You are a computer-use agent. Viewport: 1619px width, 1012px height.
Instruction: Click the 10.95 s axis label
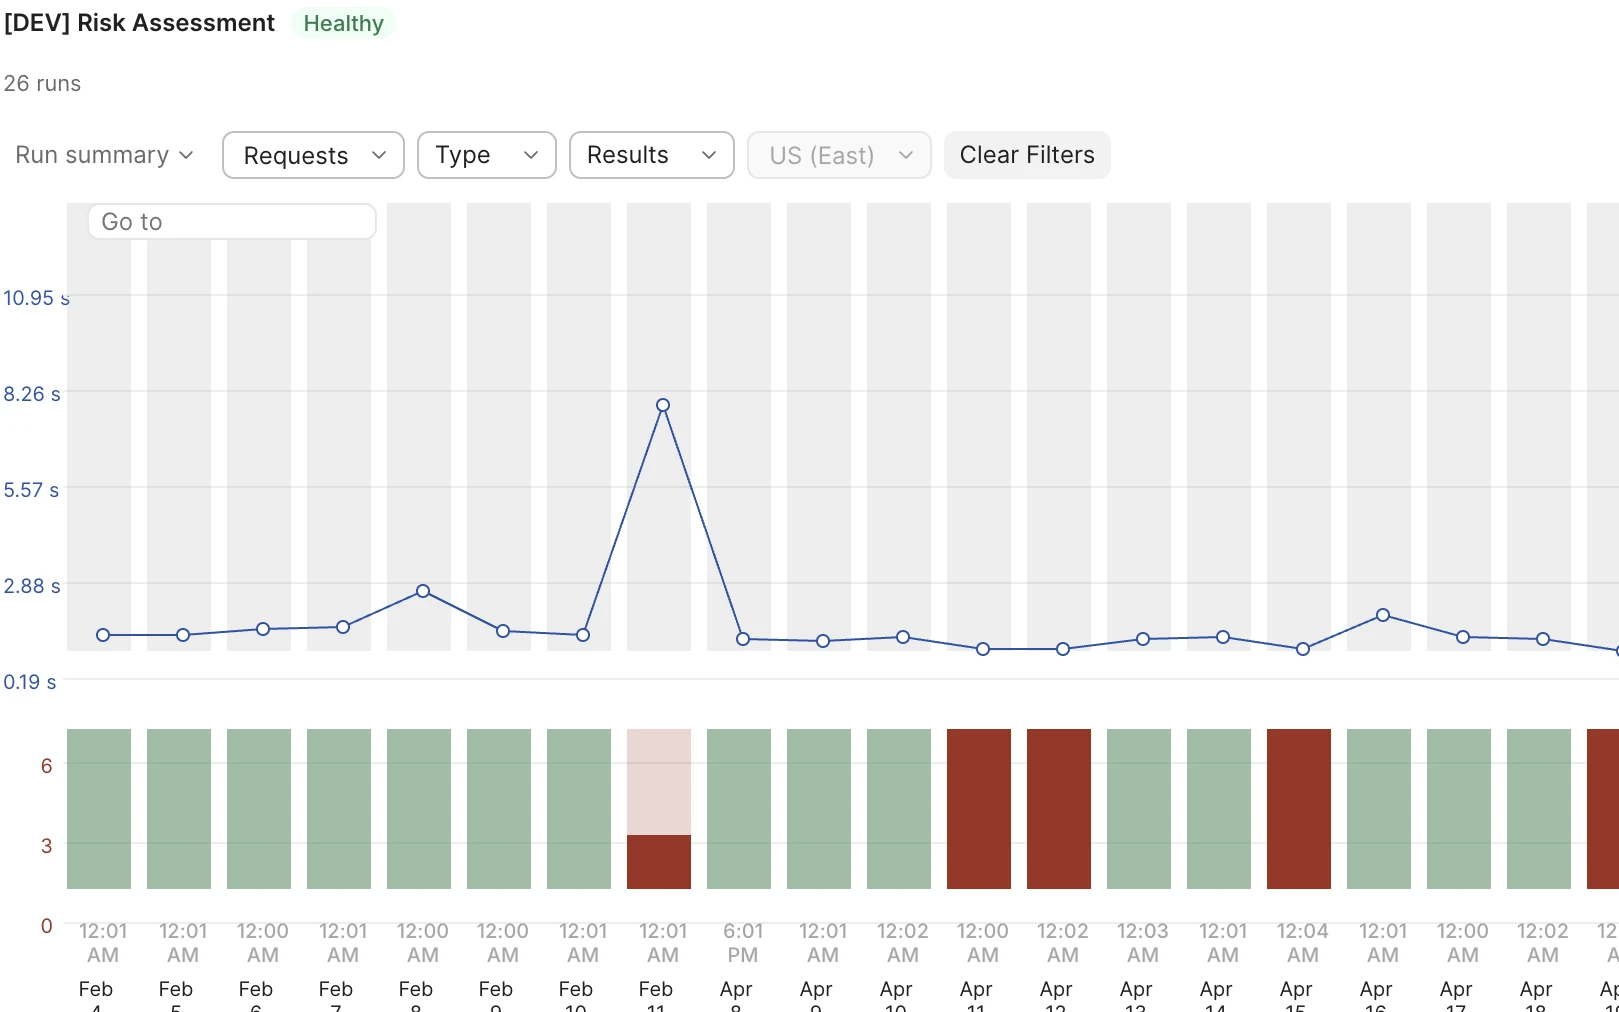(x=36, y=298)
